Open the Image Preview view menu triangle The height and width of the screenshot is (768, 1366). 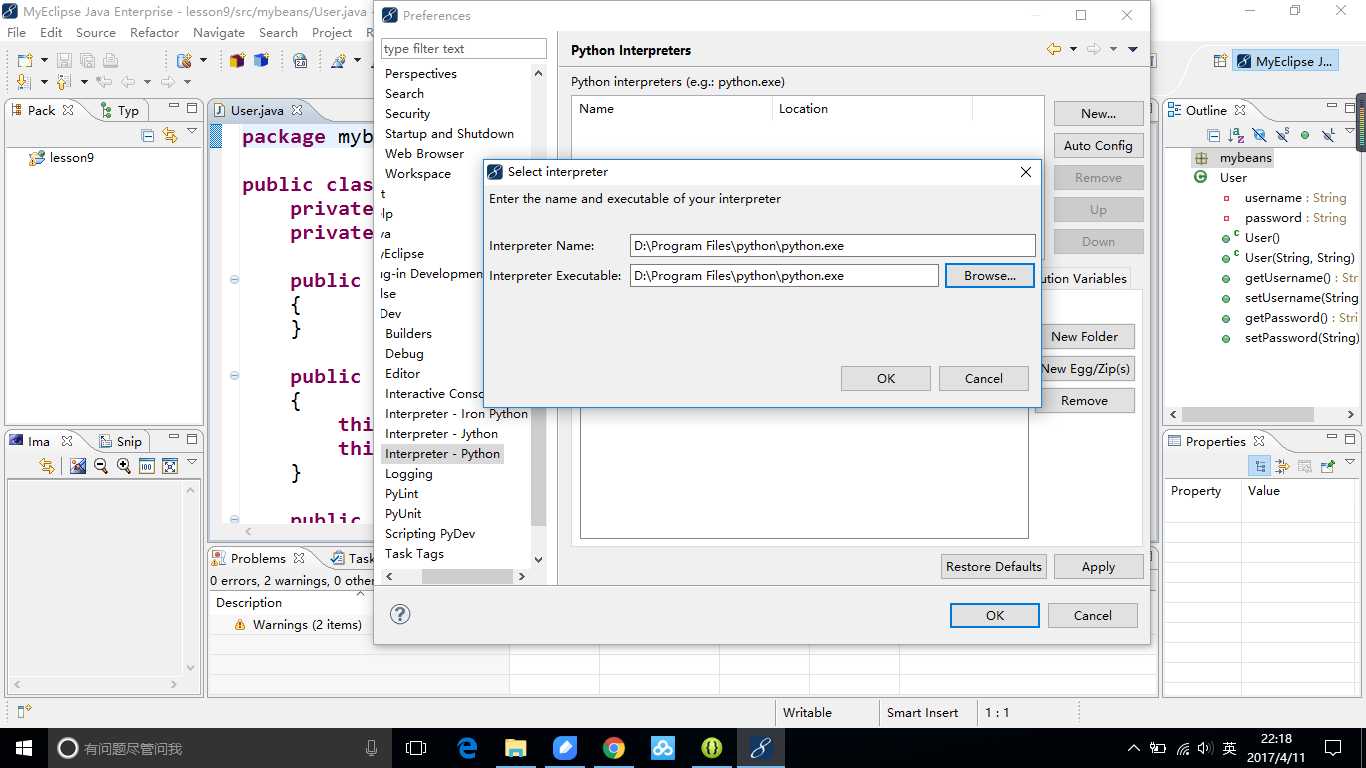coord(192,463)
